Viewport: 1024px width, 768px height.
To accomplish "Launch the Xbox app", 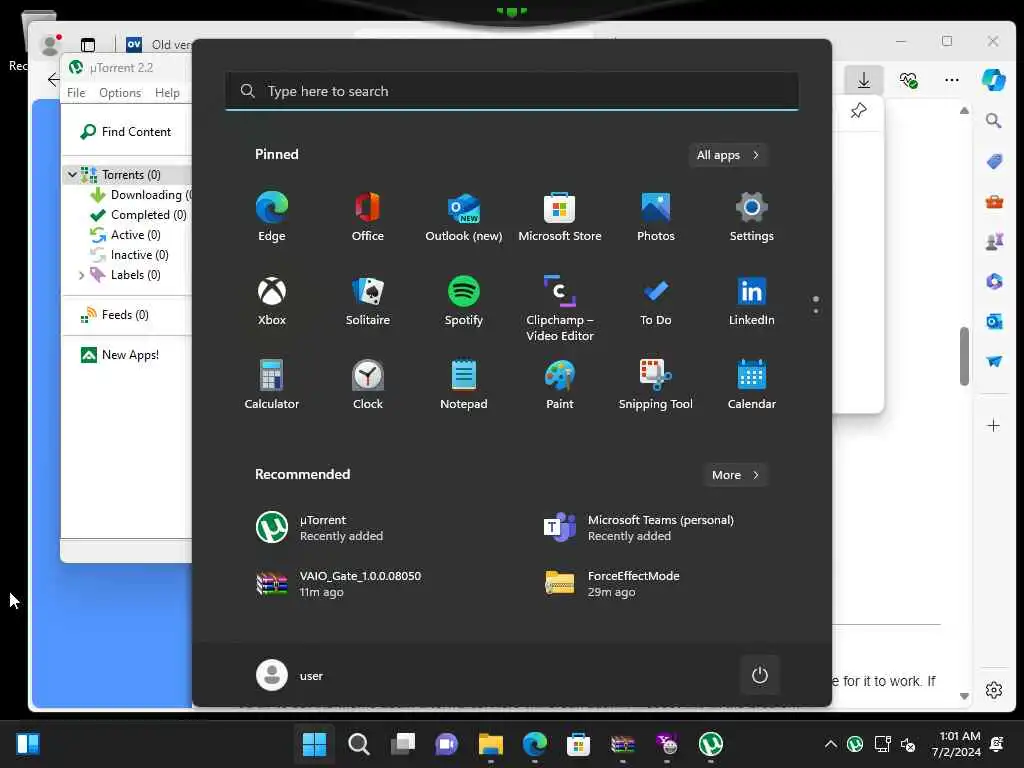I will pos(272,300).
